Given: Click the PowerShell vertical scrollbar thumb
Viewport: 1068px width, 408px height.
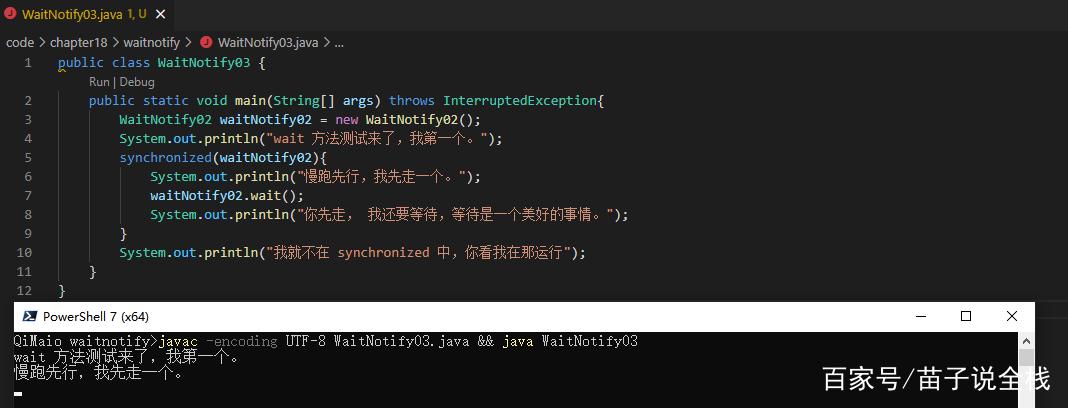Looking at the screenshot, I should 1026,359.
